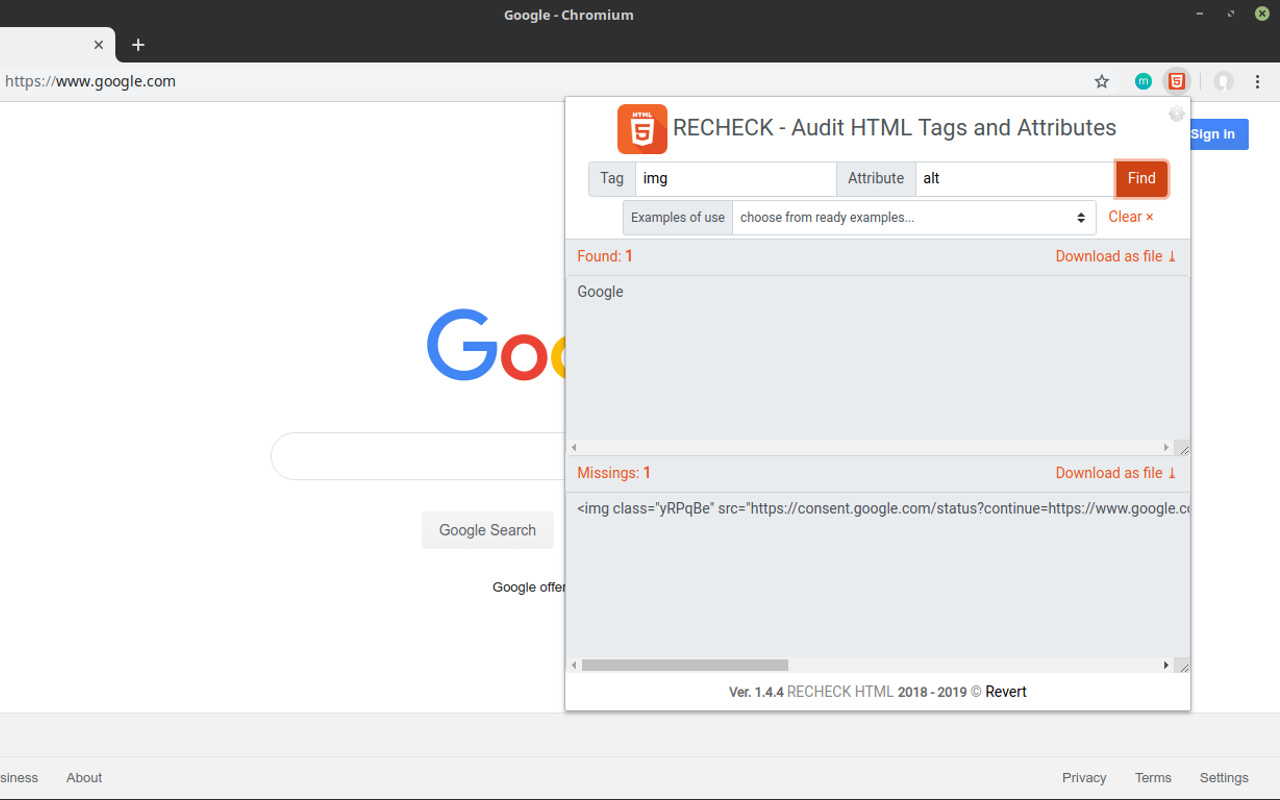Open the Privacy link in footer
The image size is (1280, 800).
pyautogui.click(x=1084, y=778)
